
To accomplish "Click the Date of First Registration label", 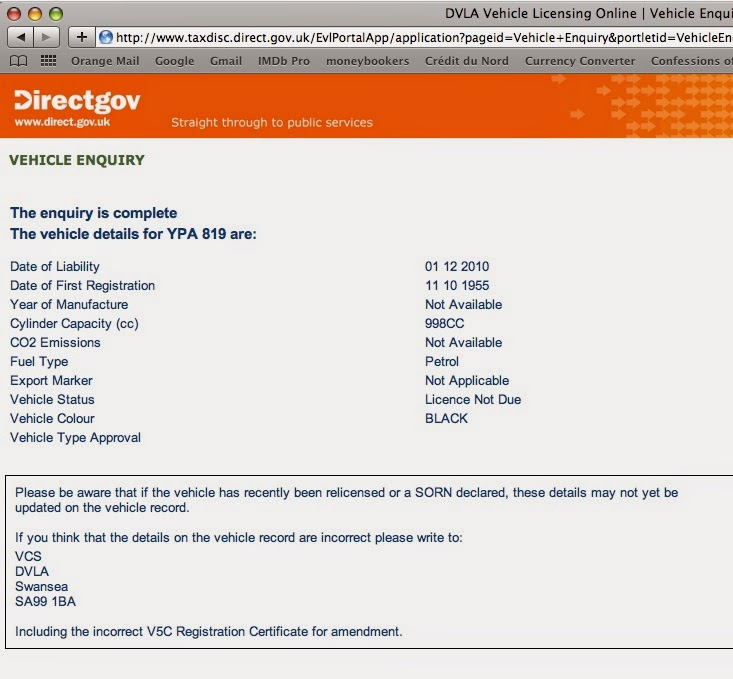I will coord(82,286).
